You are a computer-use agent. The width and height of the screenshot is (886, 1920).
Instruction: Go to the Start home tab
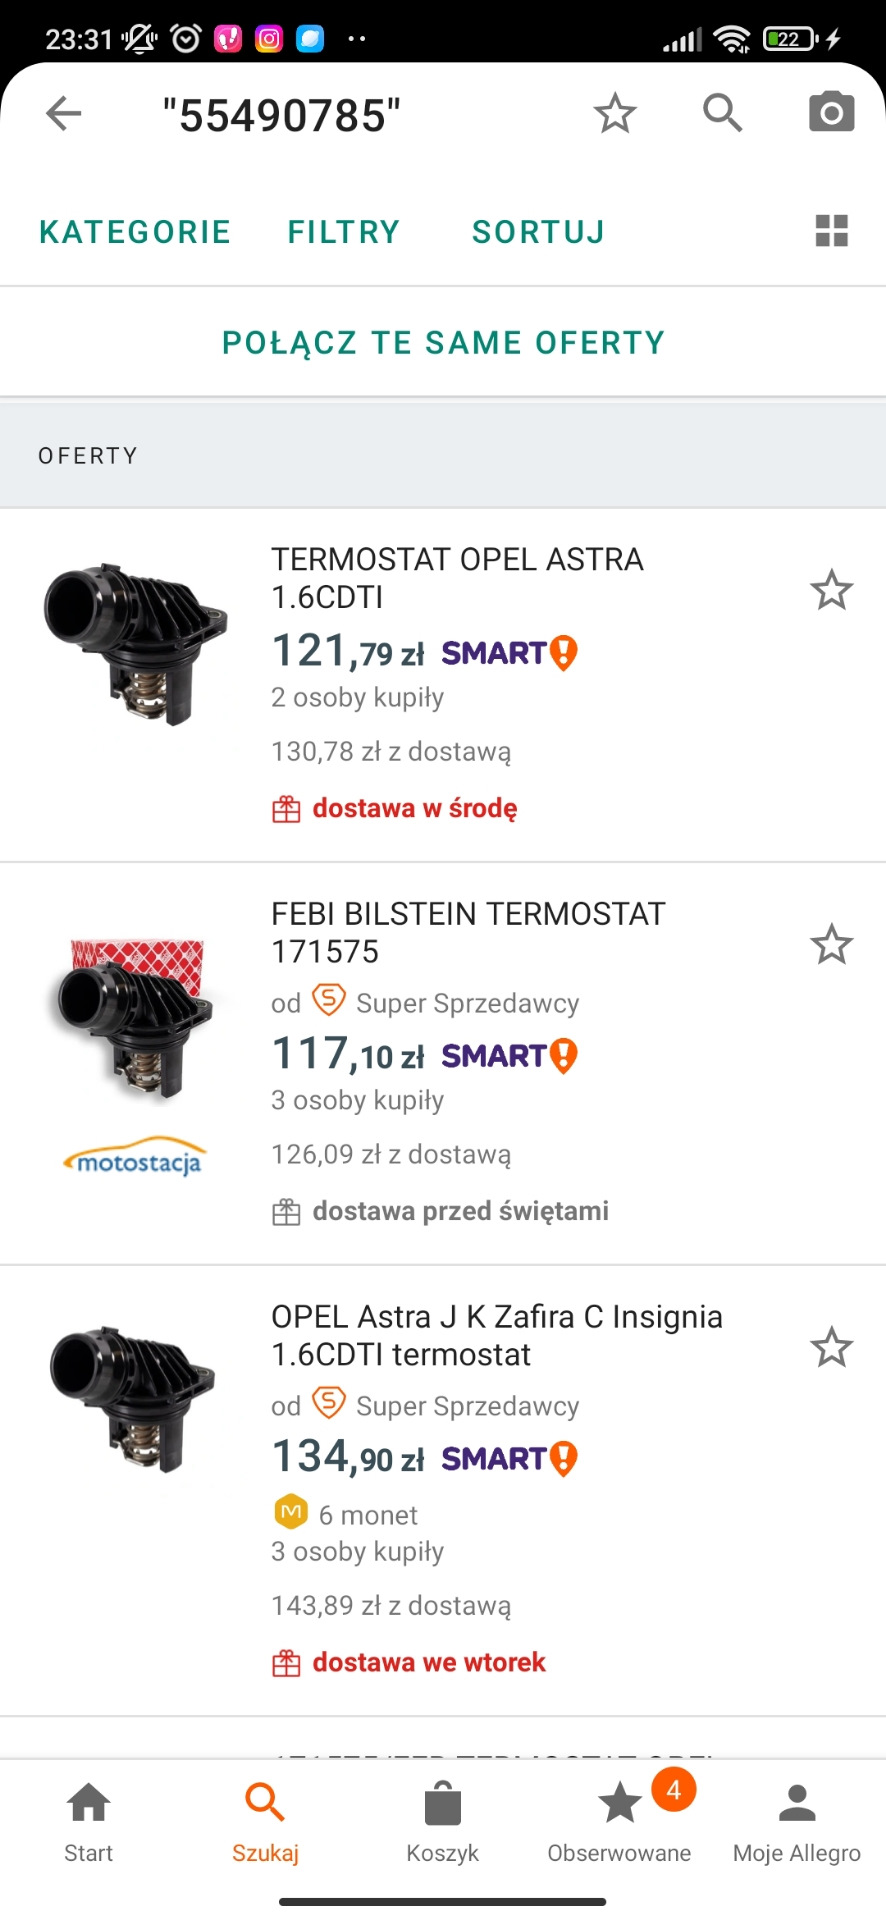[x=88, y=1822]
